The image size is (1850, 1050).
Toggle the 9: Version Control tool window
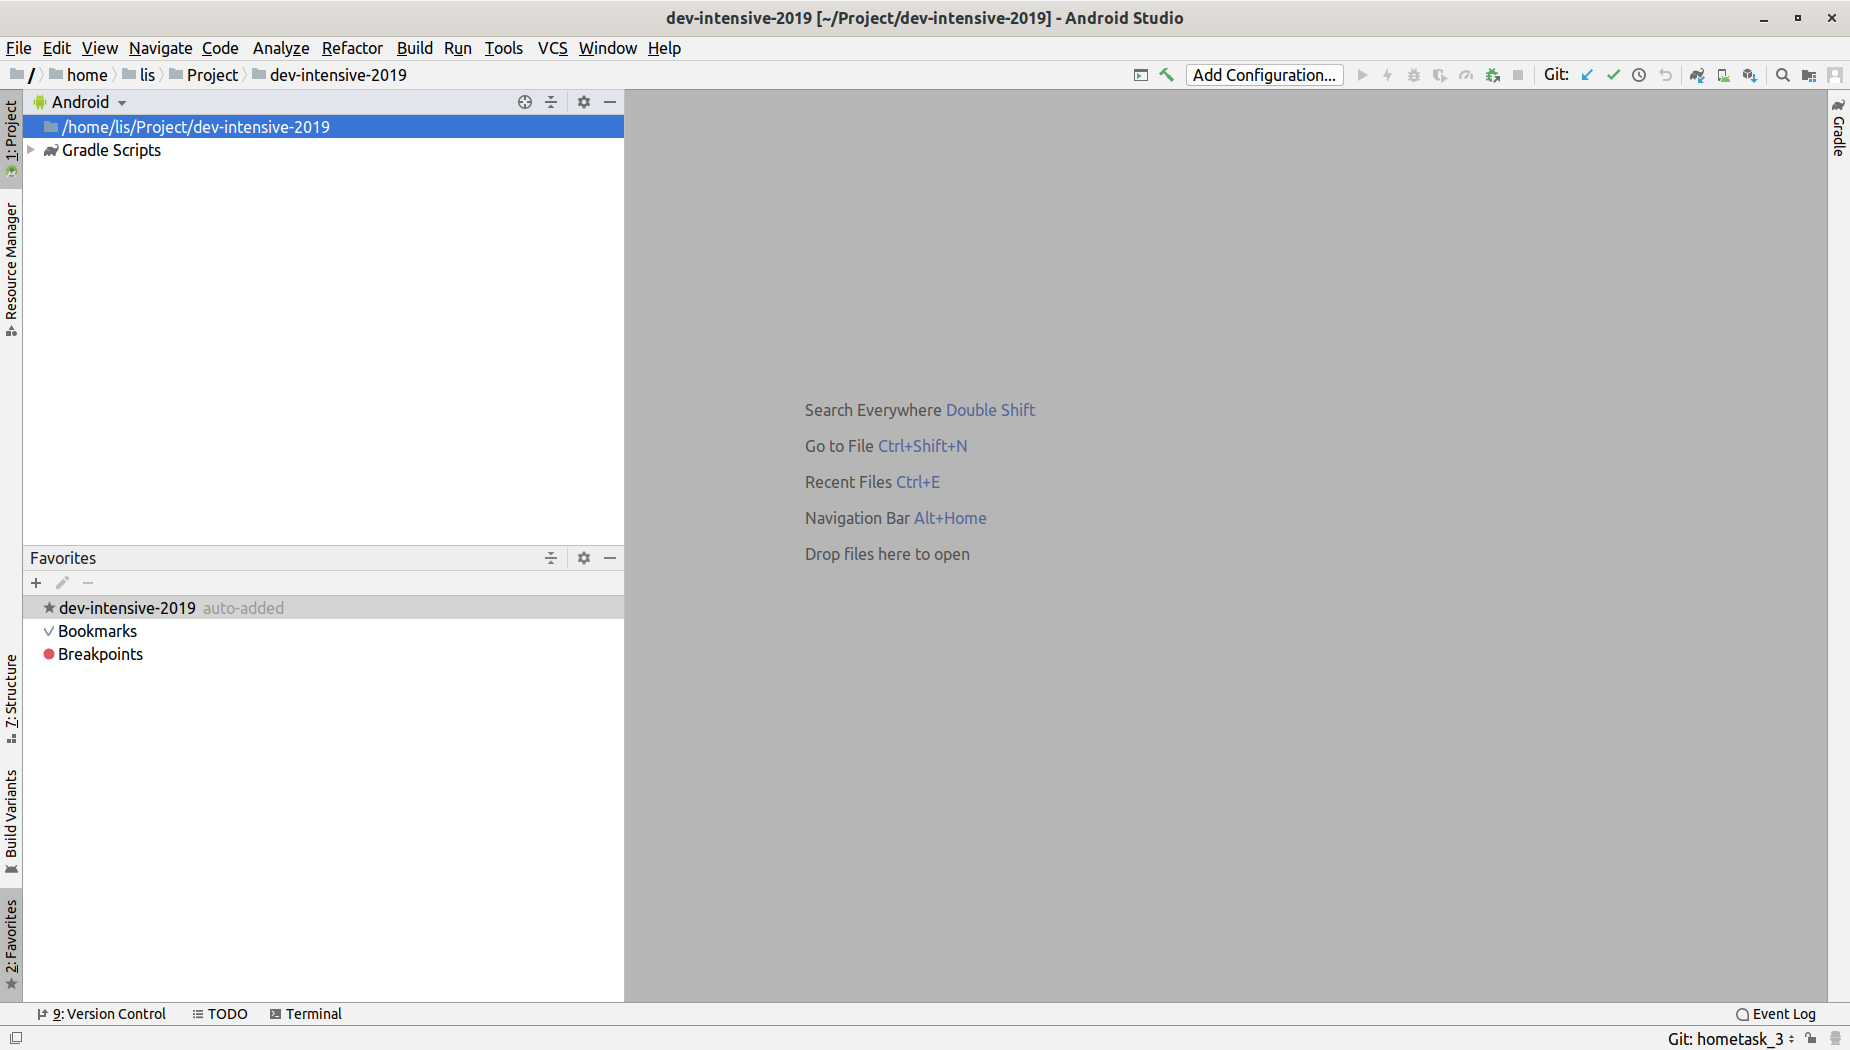tap(101, 1014)
